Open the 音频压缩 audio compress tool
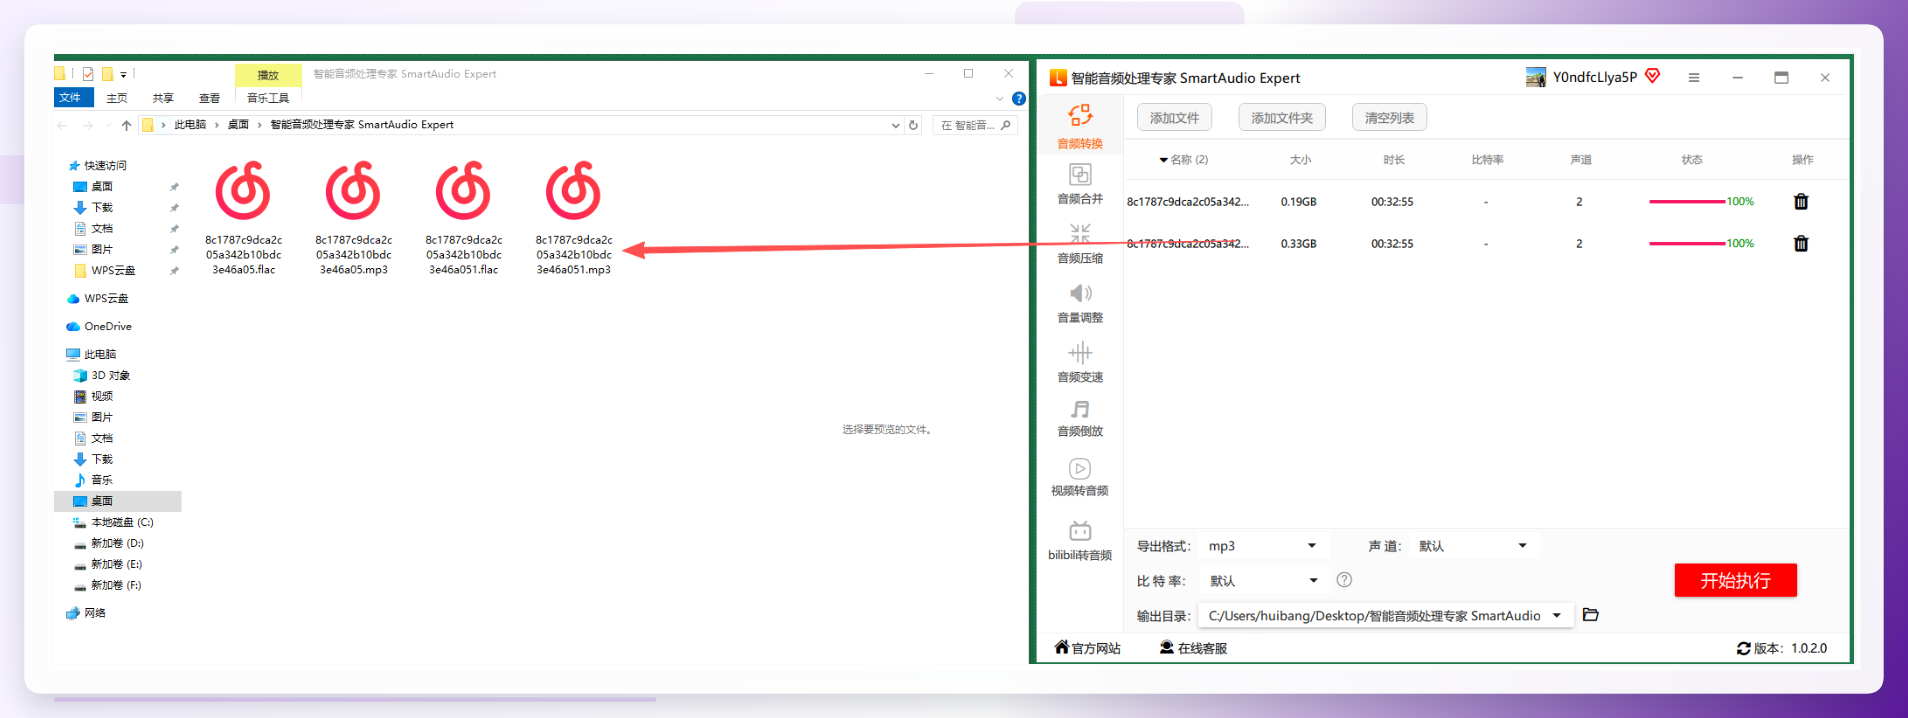1908x718 pixels. pyautogui.click(x=1080, y=243)
